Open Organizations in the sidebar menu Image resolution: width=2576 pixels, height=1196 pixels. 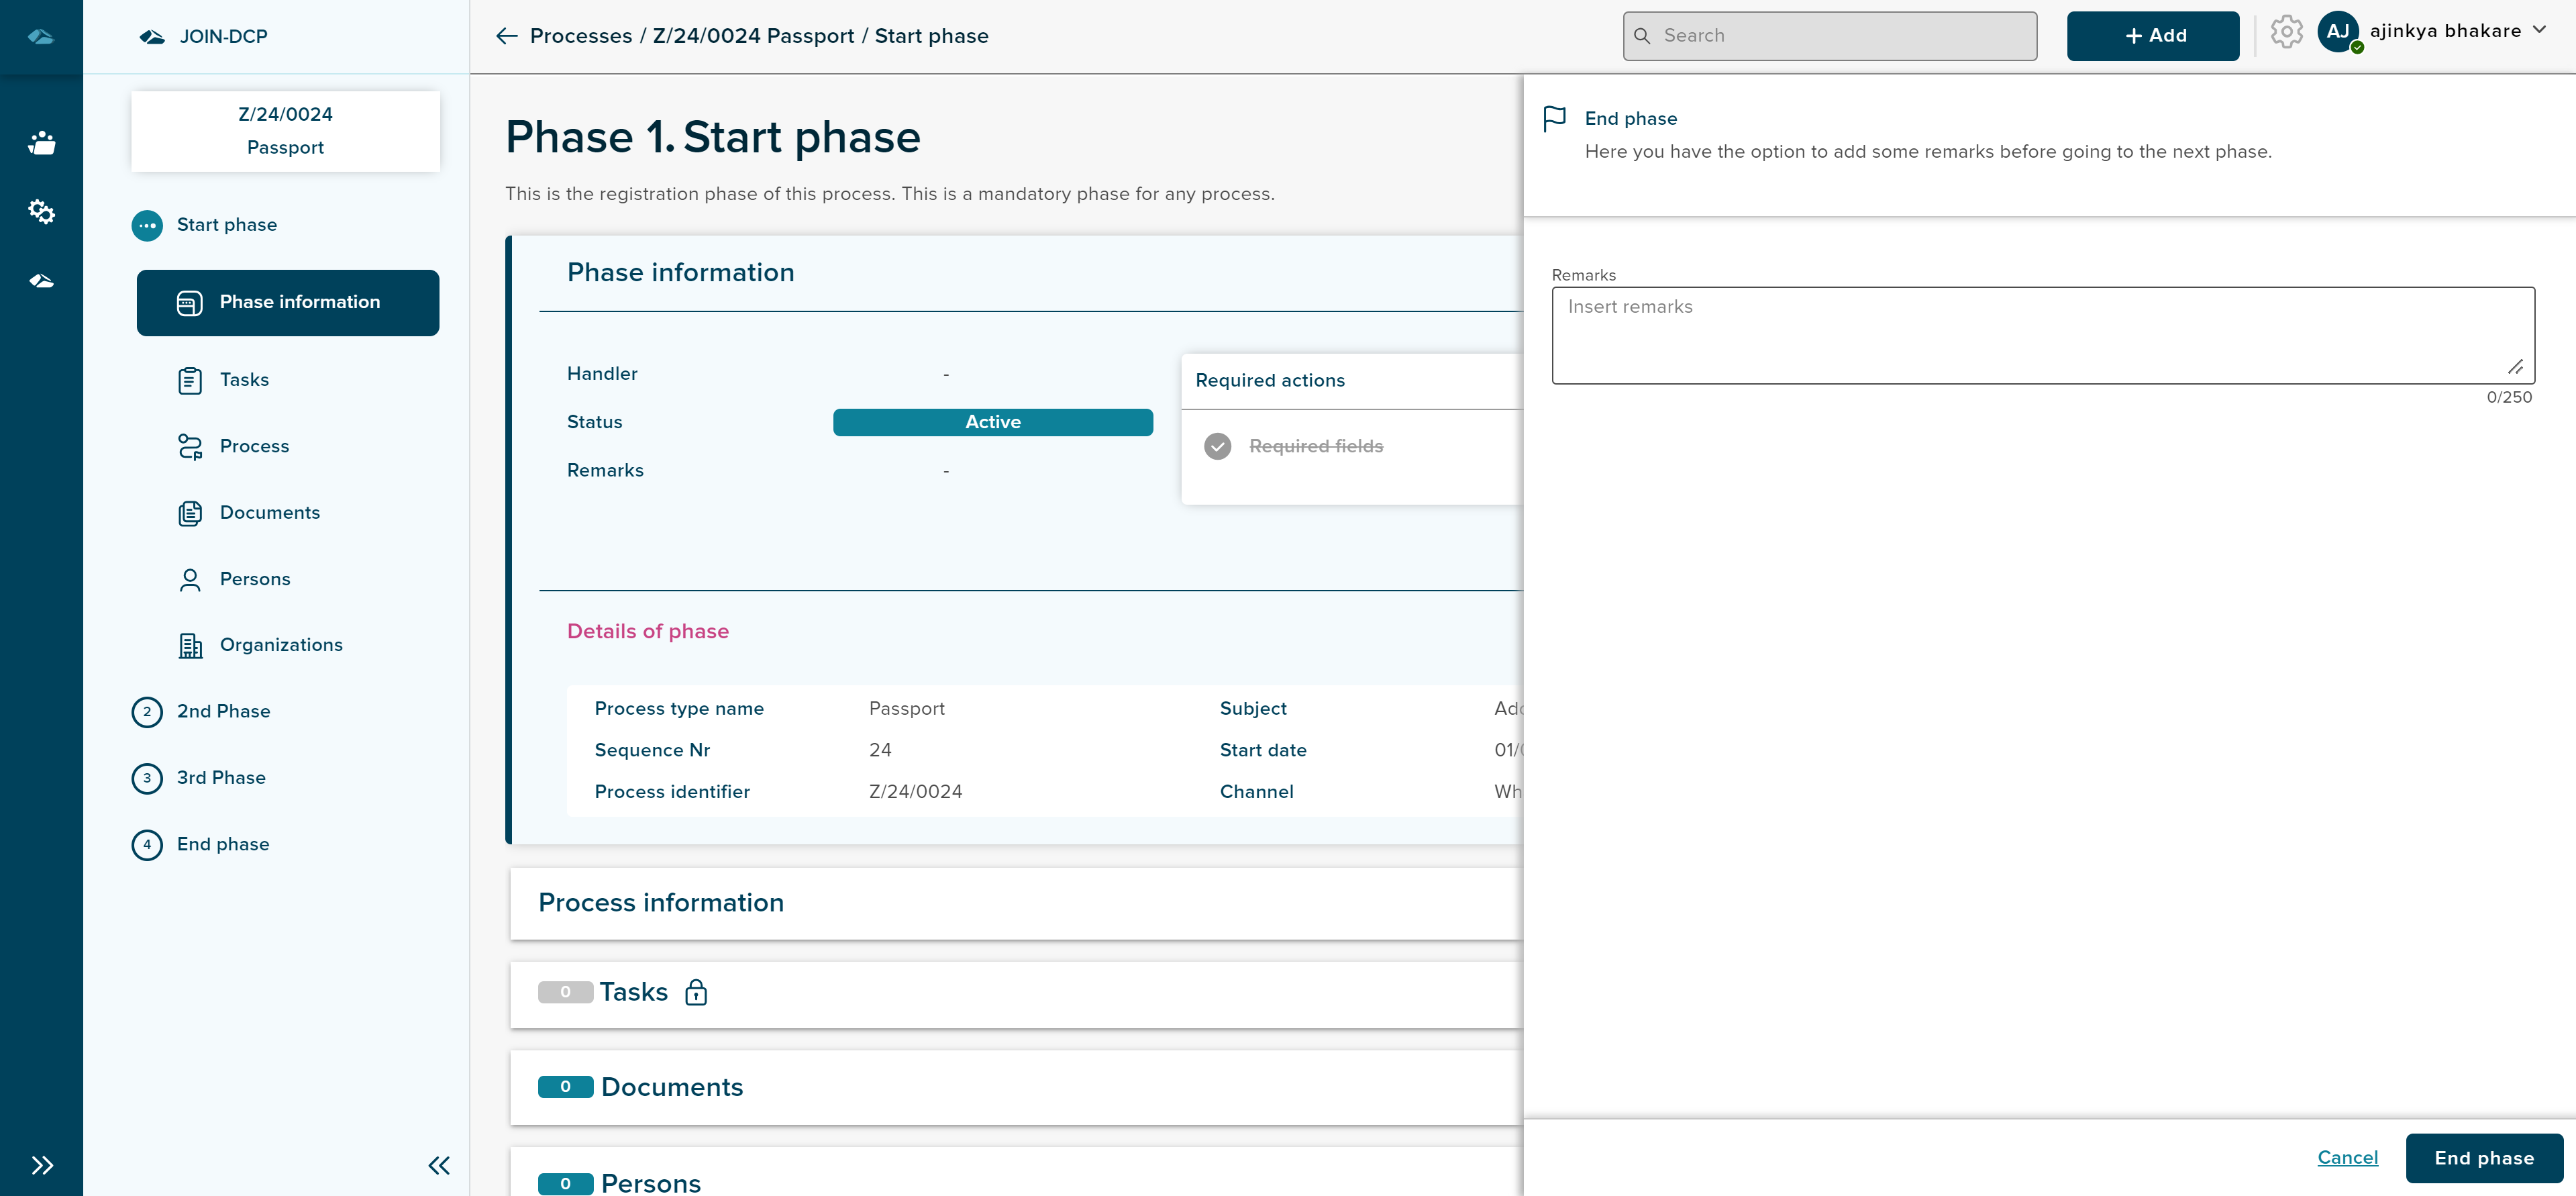[x=281, y=645]
